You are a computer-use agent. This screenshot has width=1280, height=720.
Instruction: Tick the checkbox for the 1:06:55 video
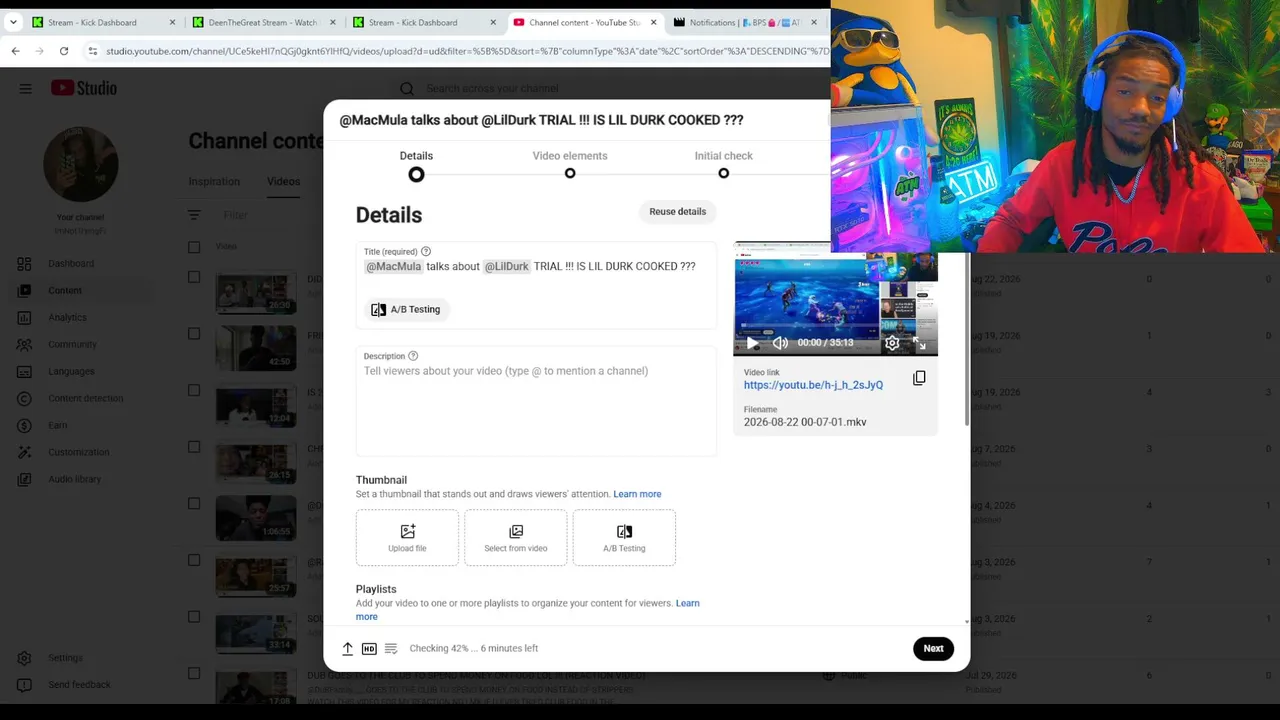[x=194, y=504]
